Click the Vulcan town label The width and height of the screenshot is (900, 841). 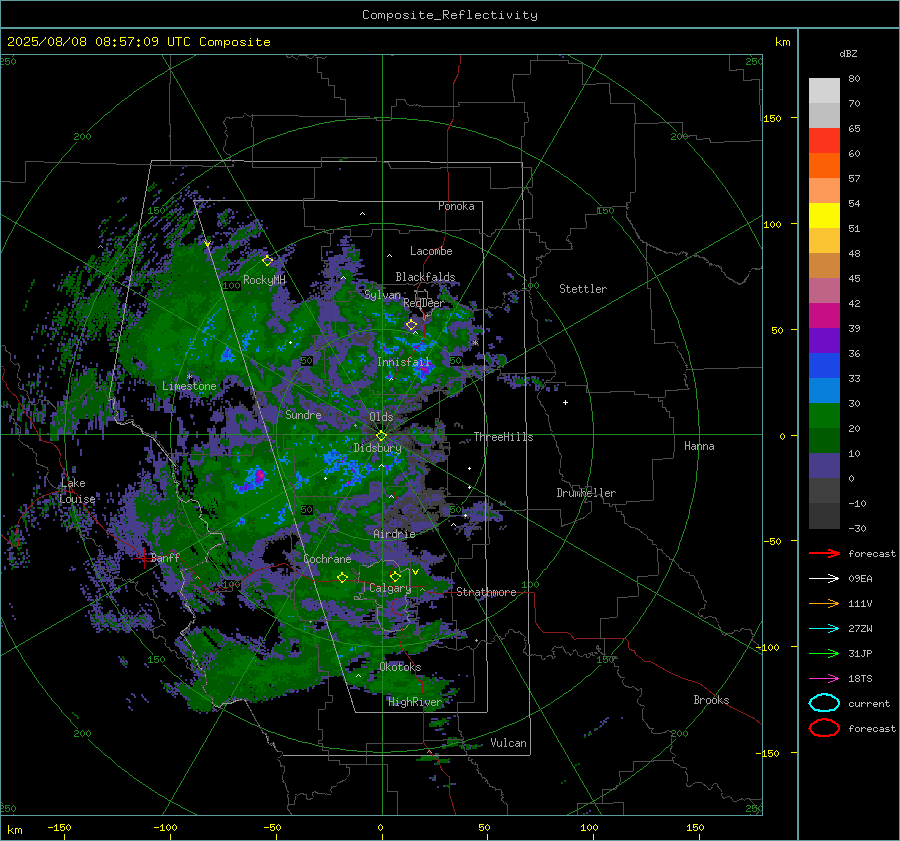[x=508, y=743]
